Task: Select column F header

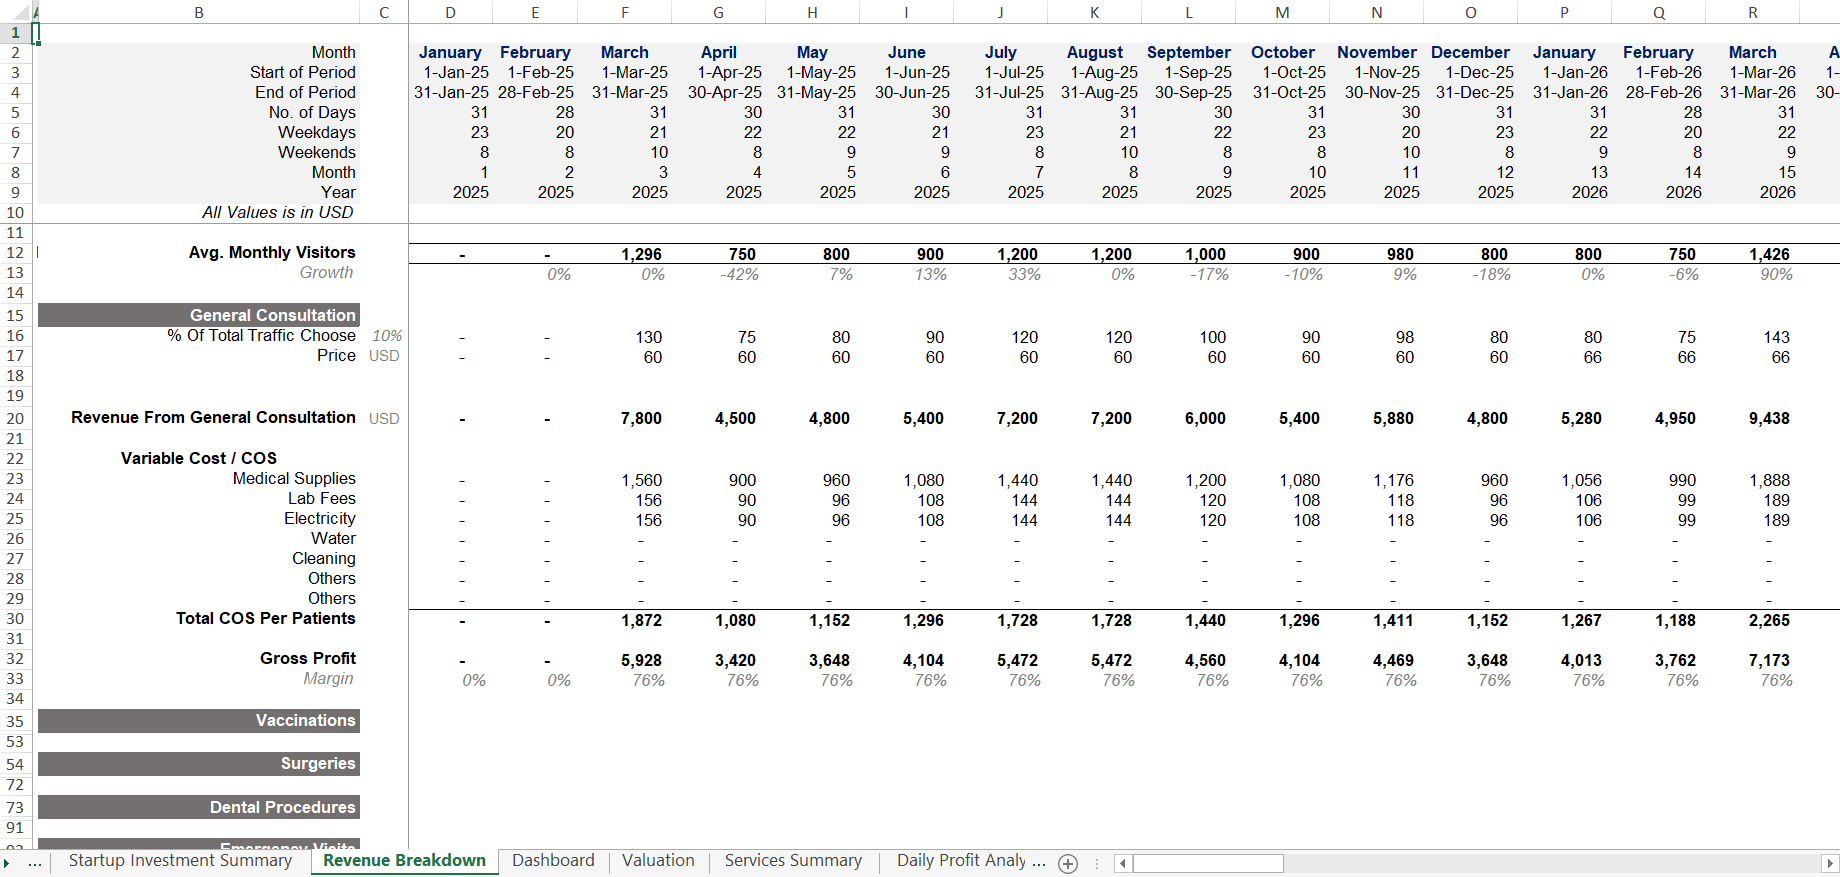Action: 625,12
